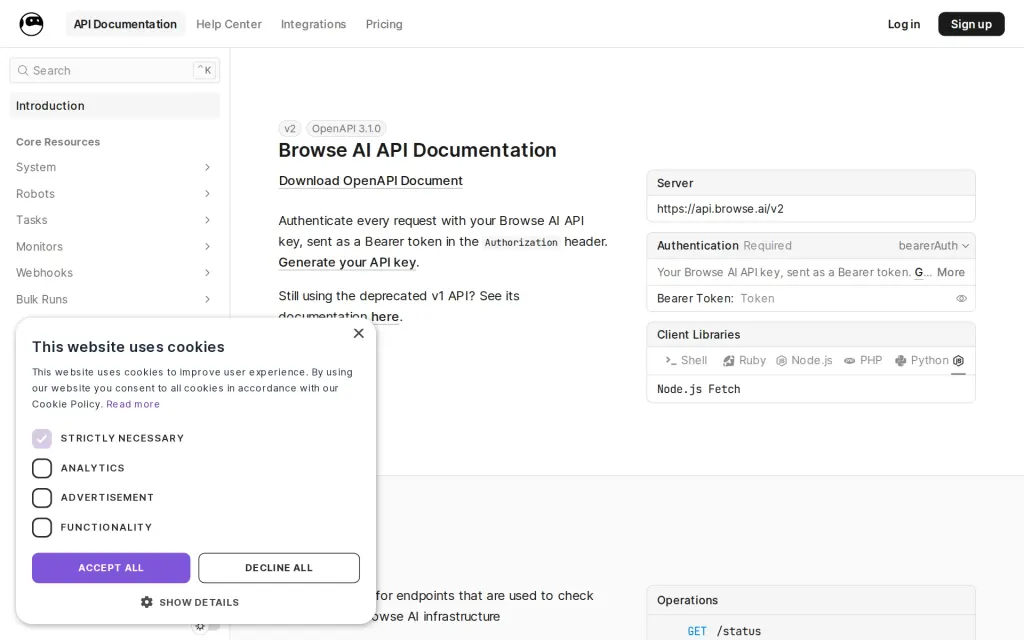Select Introduction in the sidebar
The image size is (1024, 640).
114,106
